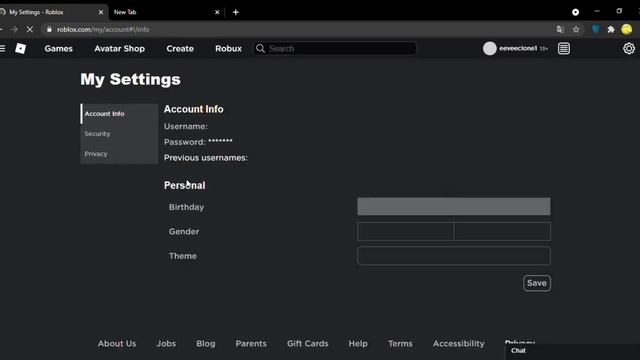Image resolution: width=640 pixels, height=360 pixels.
Task: Open the hamburger navigation menu
Action: pyautogui.click(x=2, y=49)
